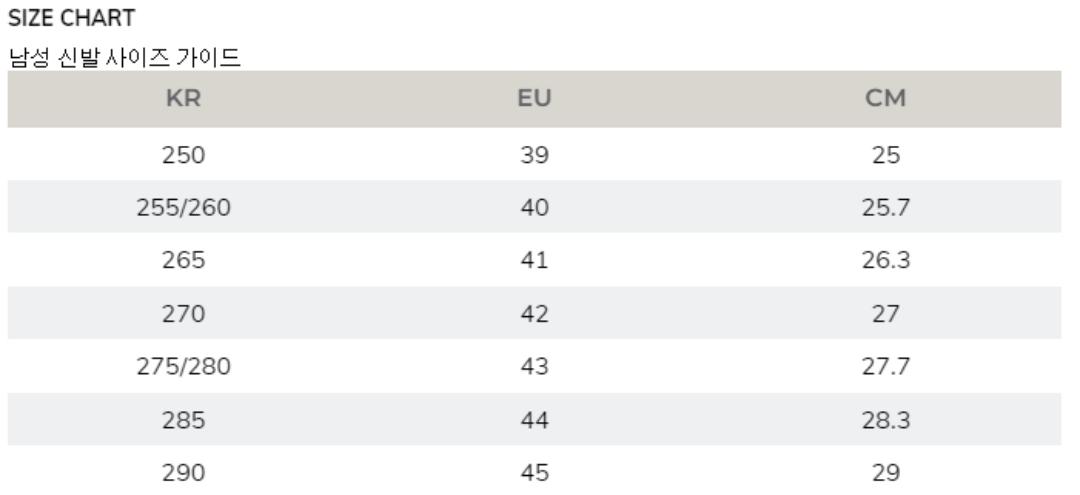The image size is (1080, 495).
Task: Select the 275/280 KR size cell
Action: point(183,366)
